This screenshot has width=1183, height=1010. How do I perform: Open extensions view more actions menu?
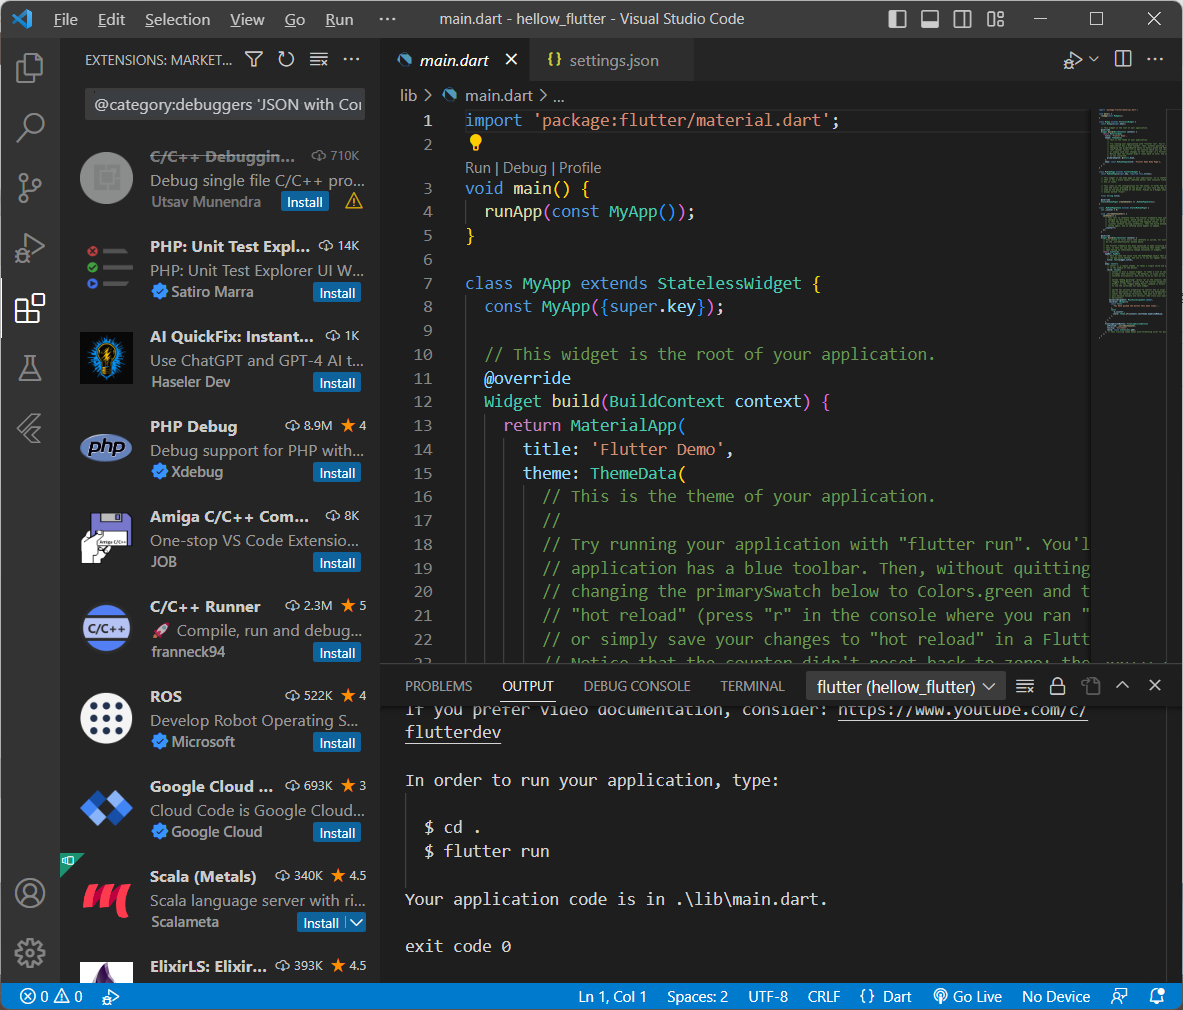352,60
